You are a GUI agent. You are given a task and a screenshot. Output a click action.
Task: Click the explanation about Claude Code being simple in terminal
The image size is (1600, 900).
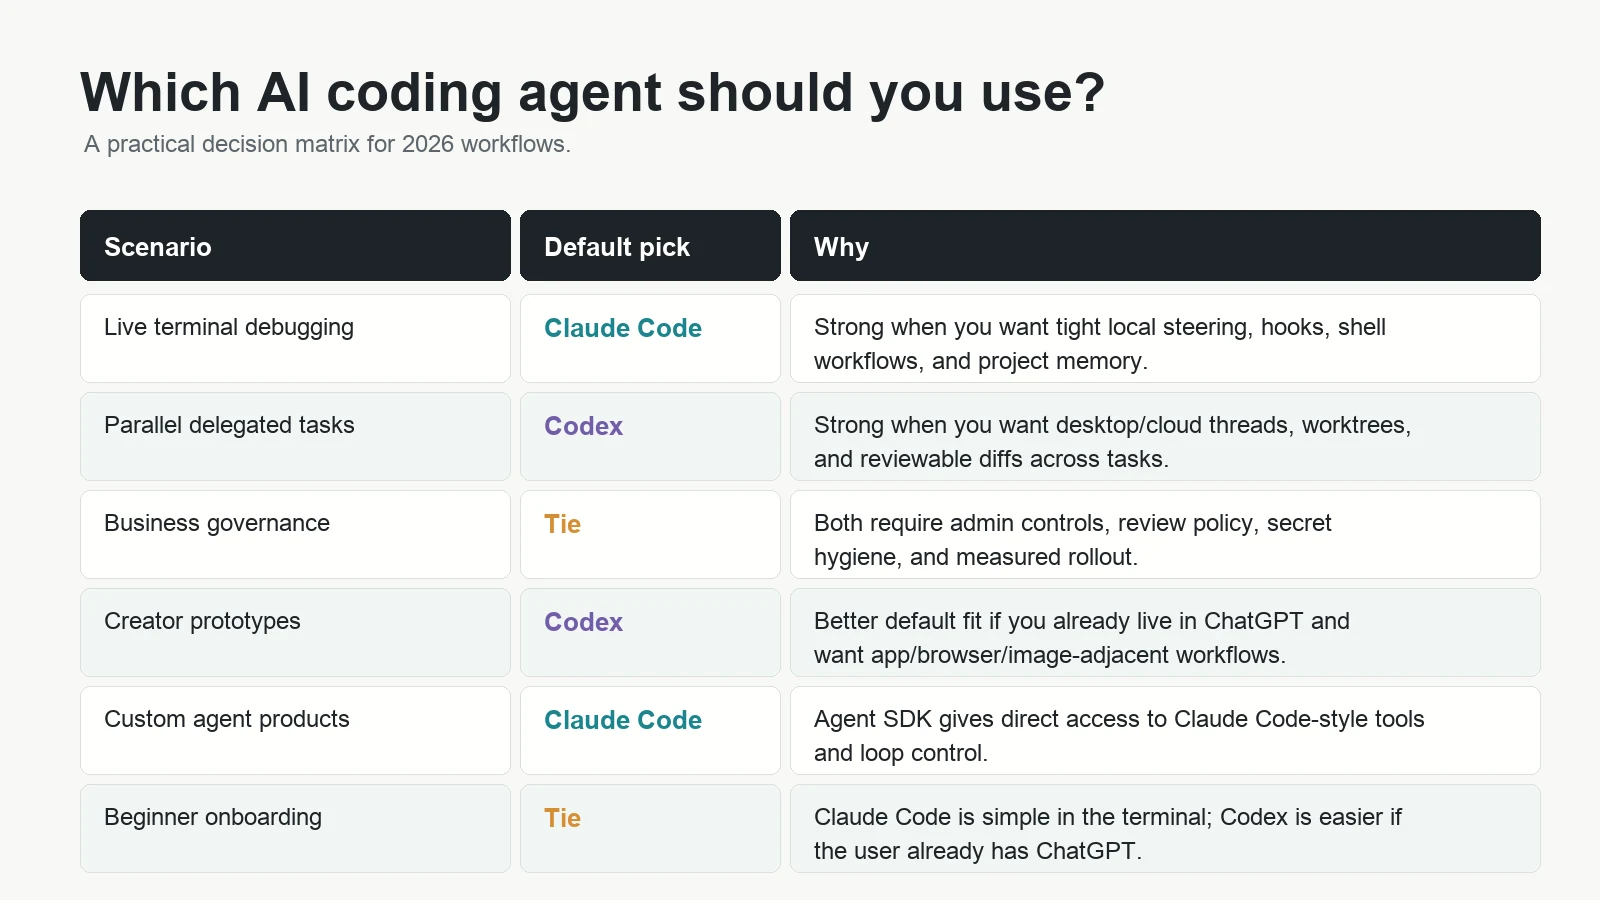point(1165,829)
